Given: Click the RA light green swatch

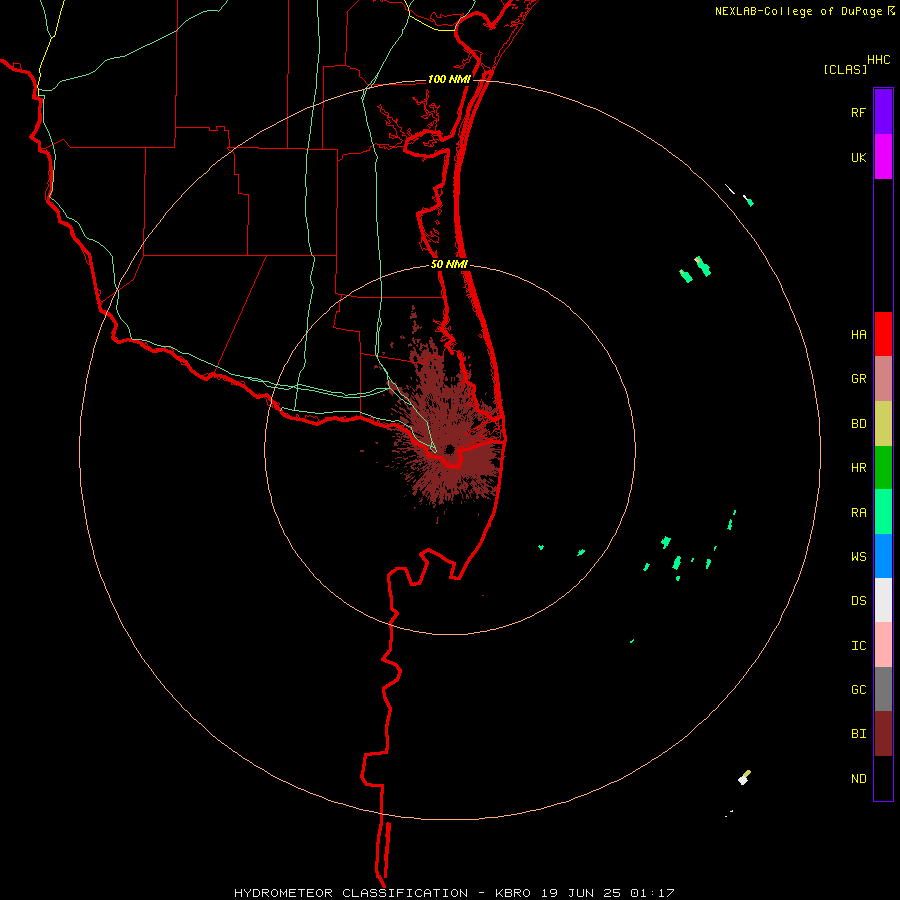Looking at the screenshot, I should click(x=883, y=512).
